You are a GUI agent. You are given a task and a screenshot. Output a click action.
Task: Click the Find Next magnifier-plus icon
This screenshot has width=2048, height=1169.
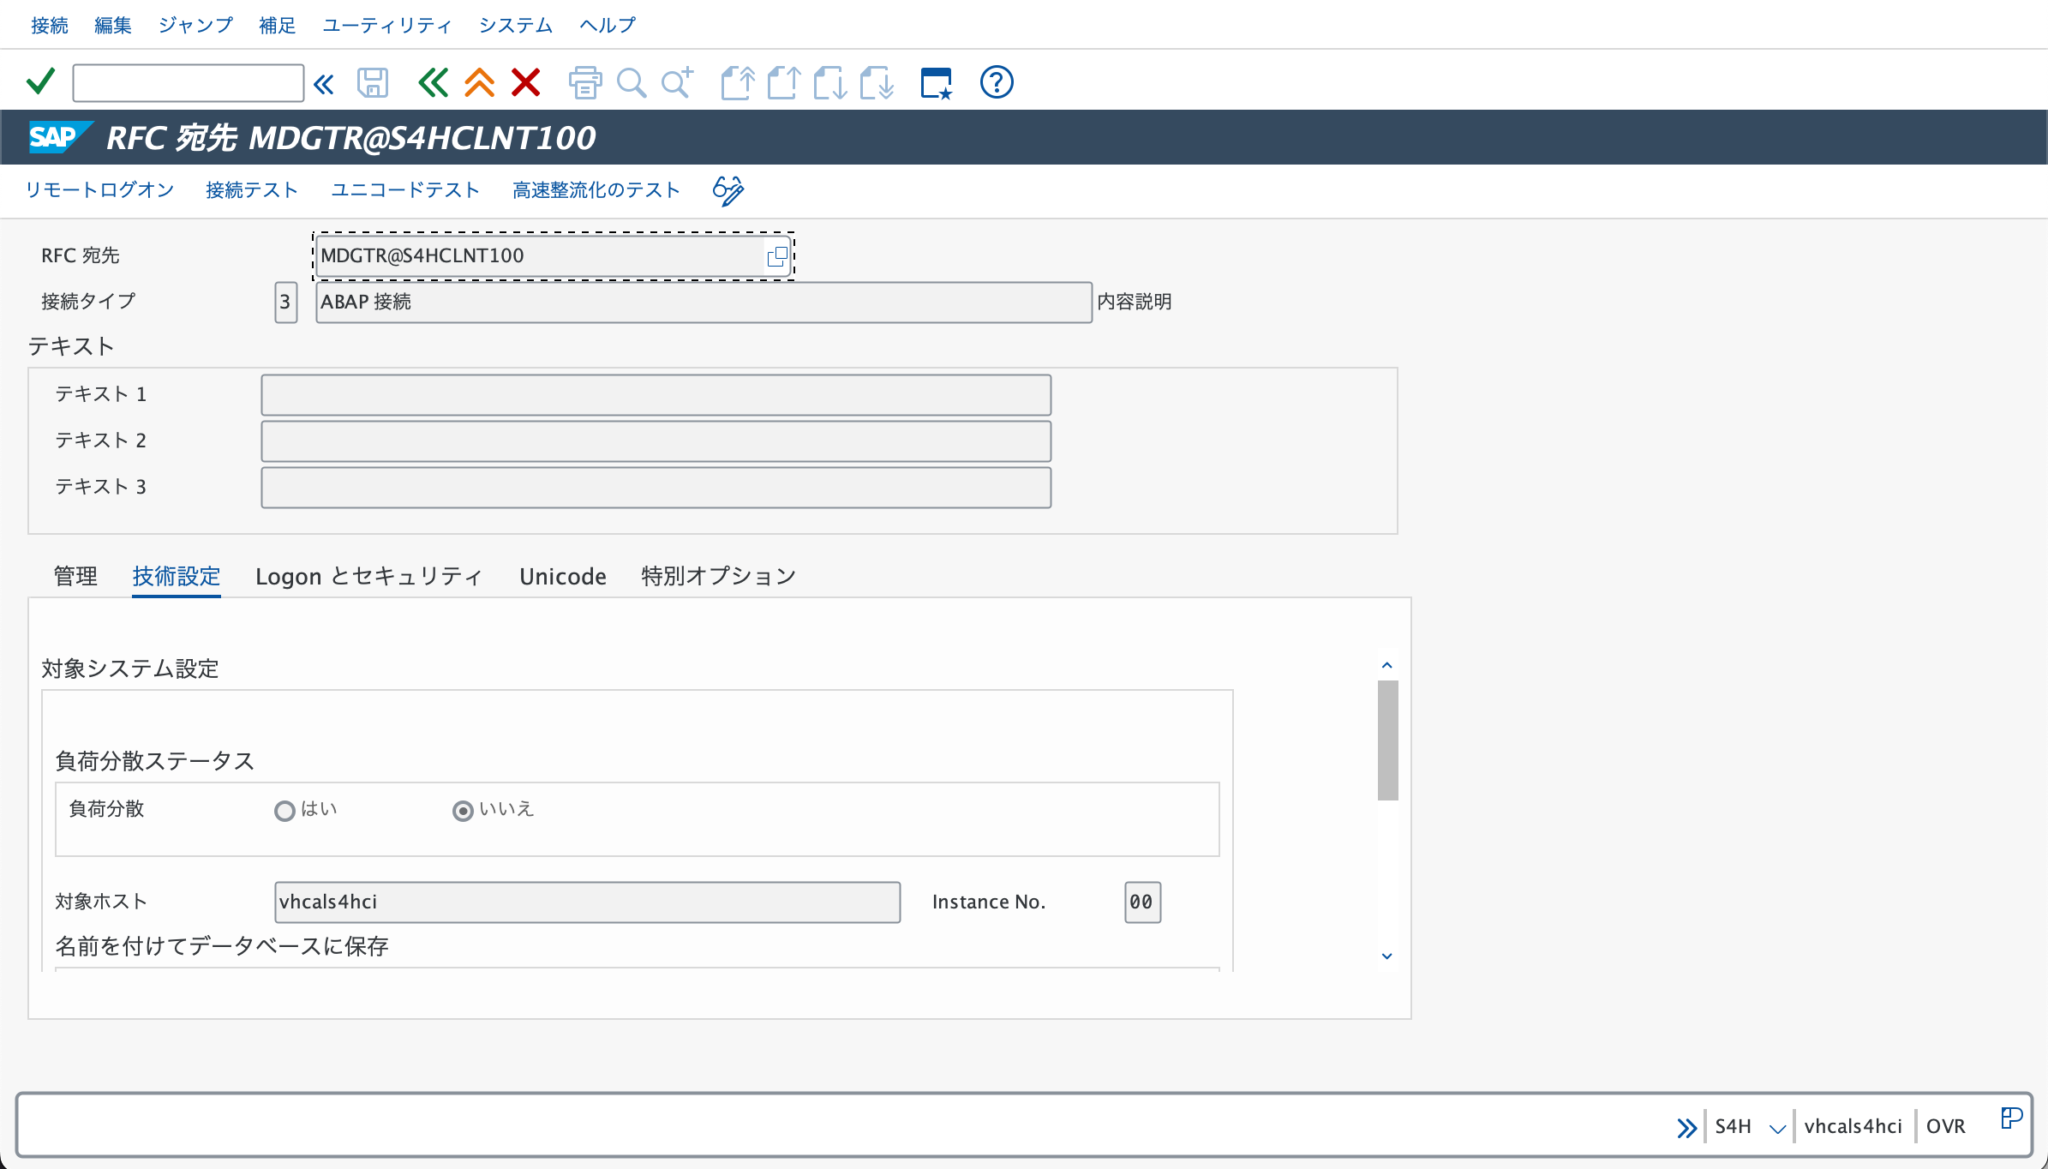tap(677, 82)
